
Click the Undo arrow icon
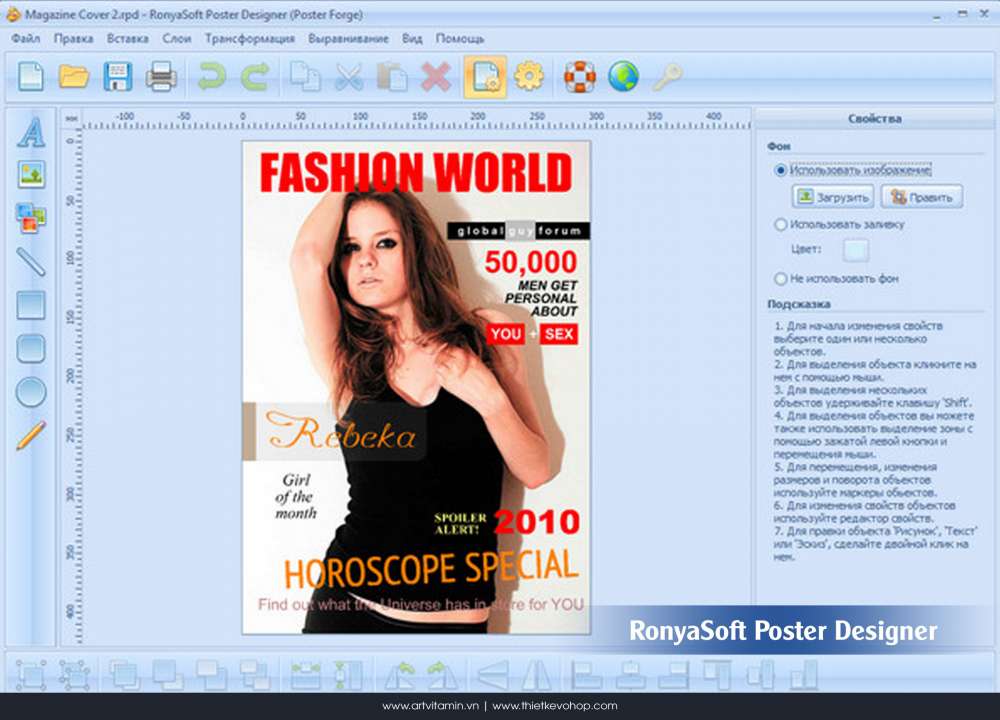(211, 76)
